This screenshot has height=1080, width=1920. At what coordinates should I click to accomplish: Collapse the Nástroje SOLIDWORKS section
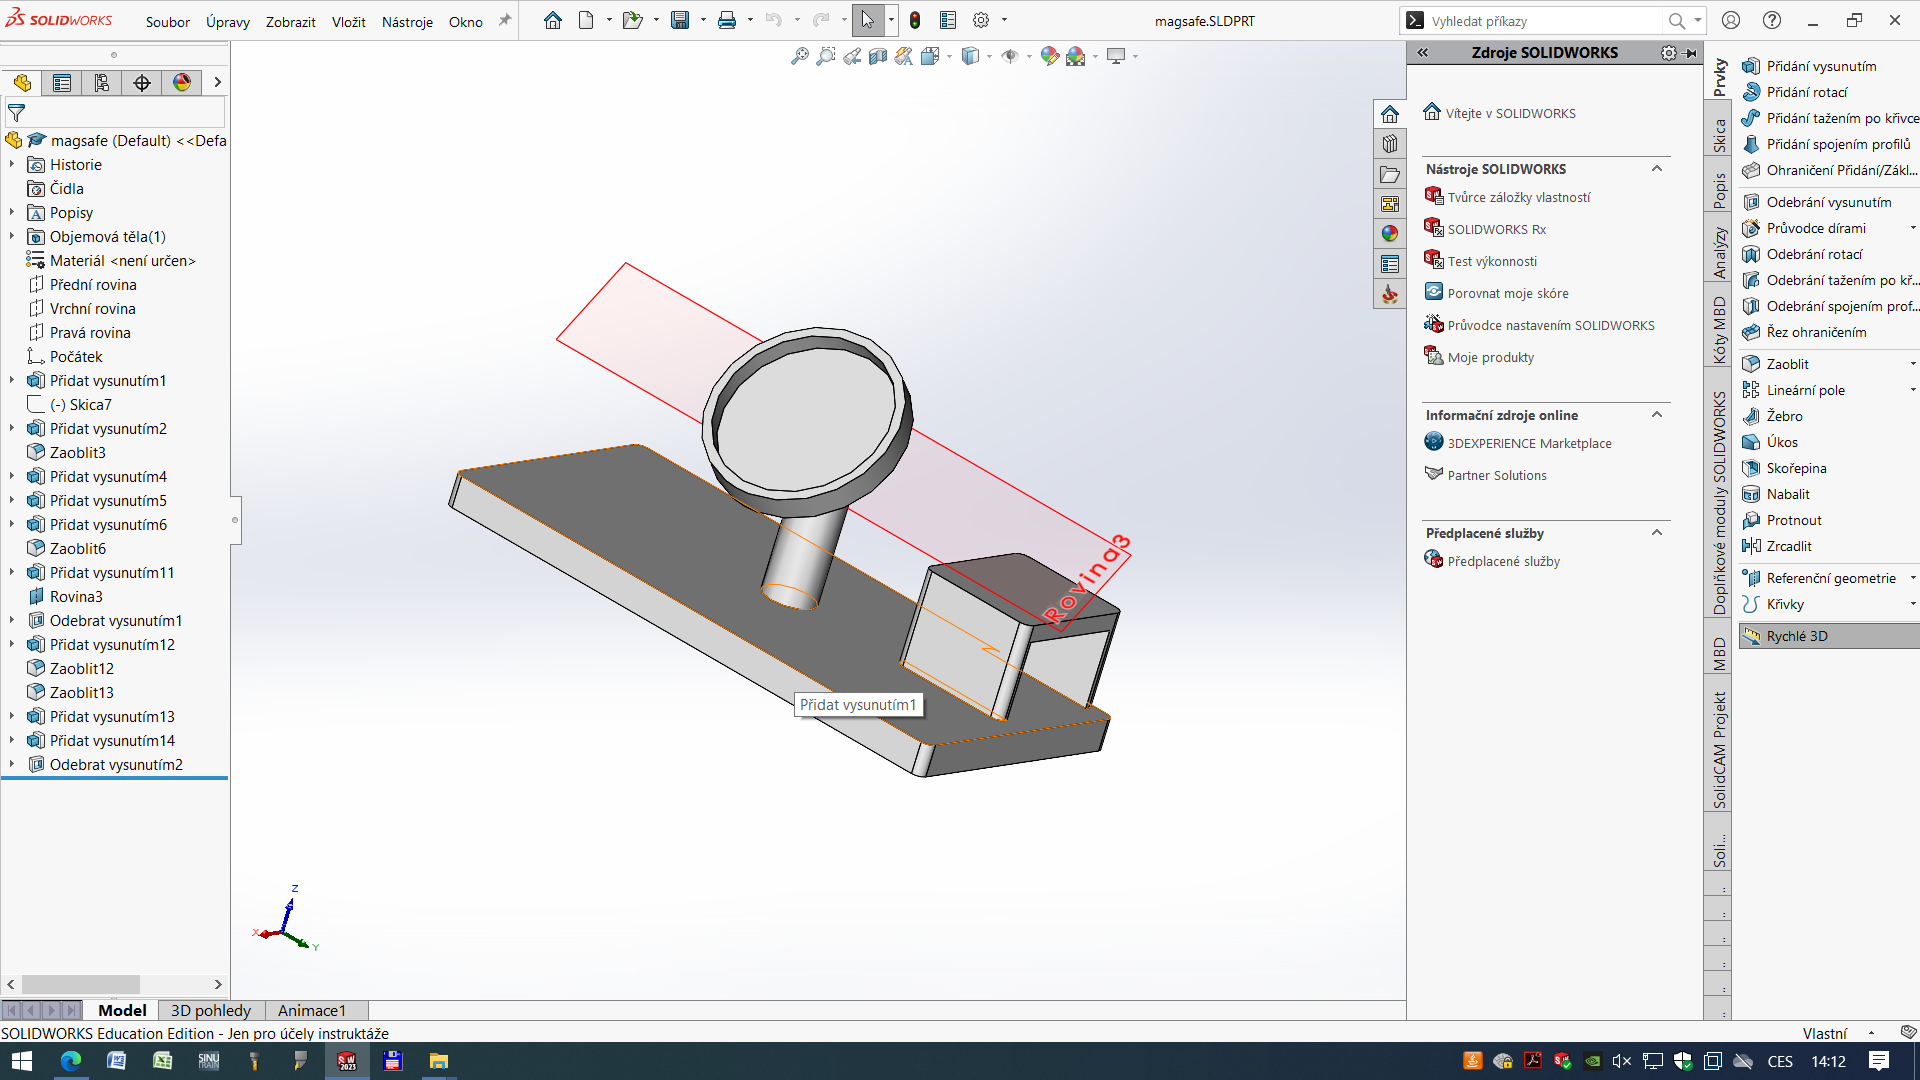click(x=1657, y=169)
